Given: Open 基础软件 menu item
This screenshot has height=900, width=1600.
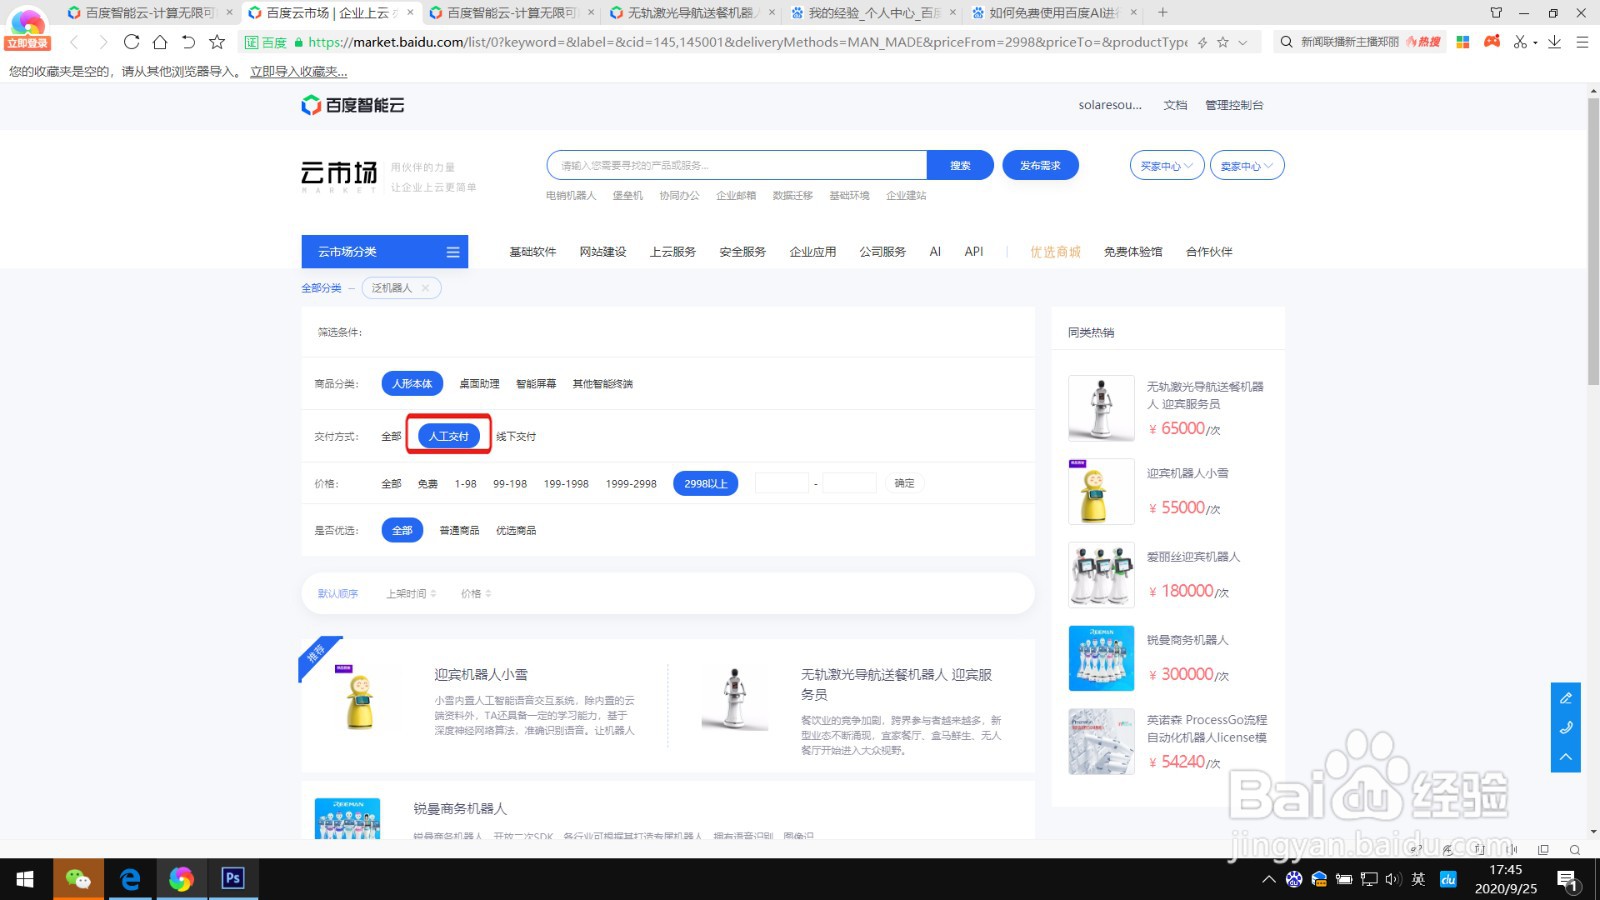Looking at the screenshot, I should 533,252.
